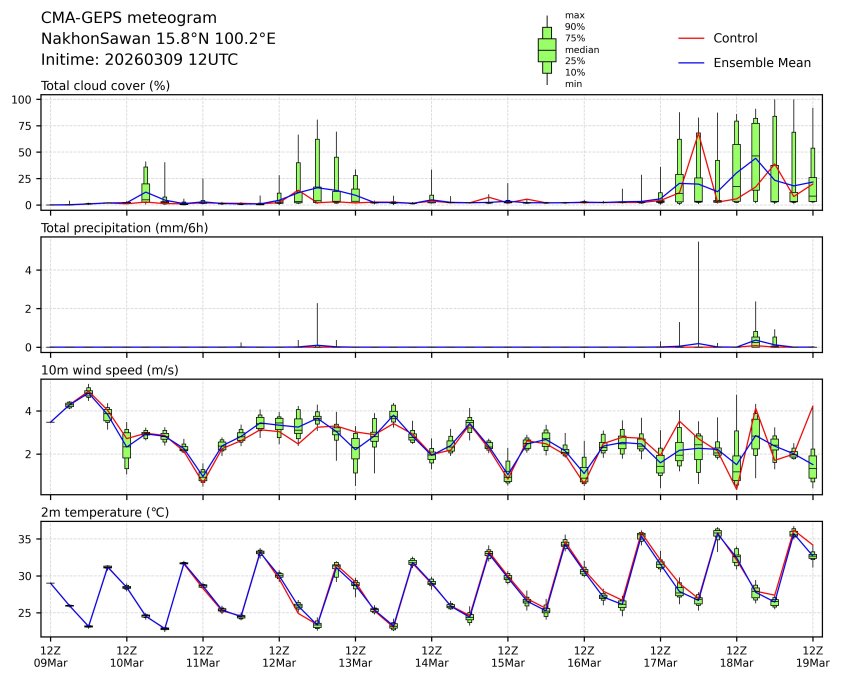Click the green box-plot legend symbol
This screenshot has height=680, width=841.
(x=547, y=49)
